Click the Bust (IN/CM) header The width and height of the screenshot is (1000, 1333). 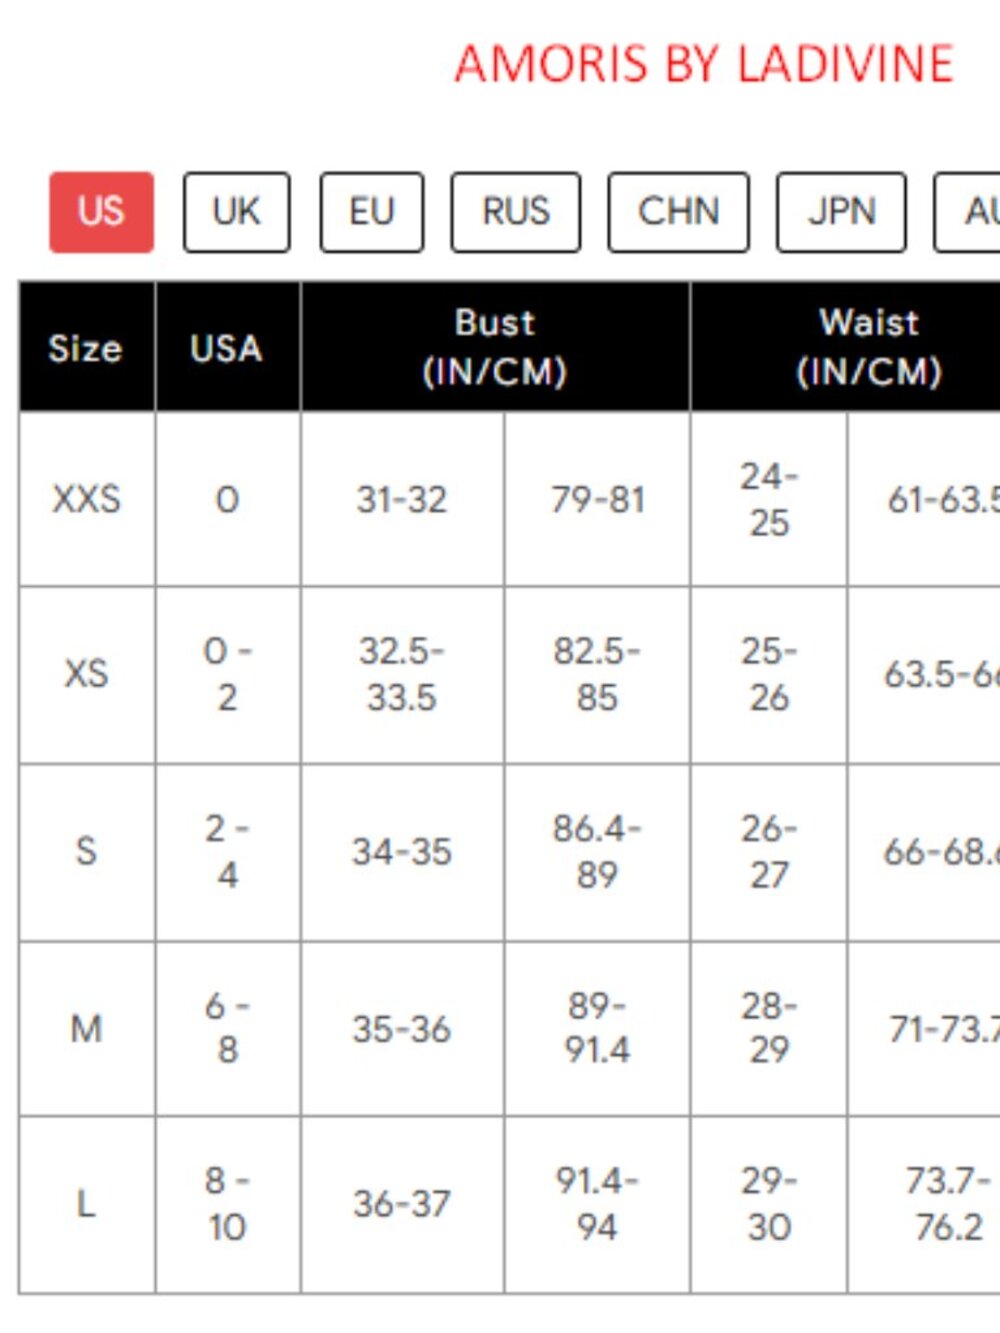pos(495,347)
